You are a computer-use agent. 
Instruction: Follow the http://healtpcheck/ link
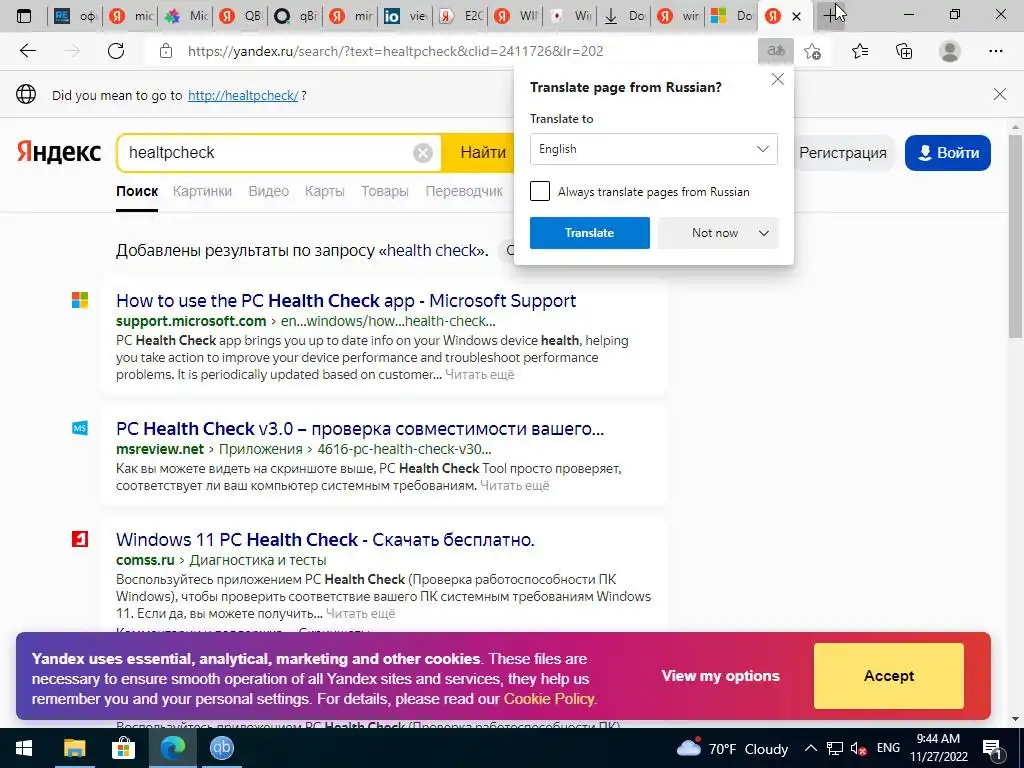(243, 95)
